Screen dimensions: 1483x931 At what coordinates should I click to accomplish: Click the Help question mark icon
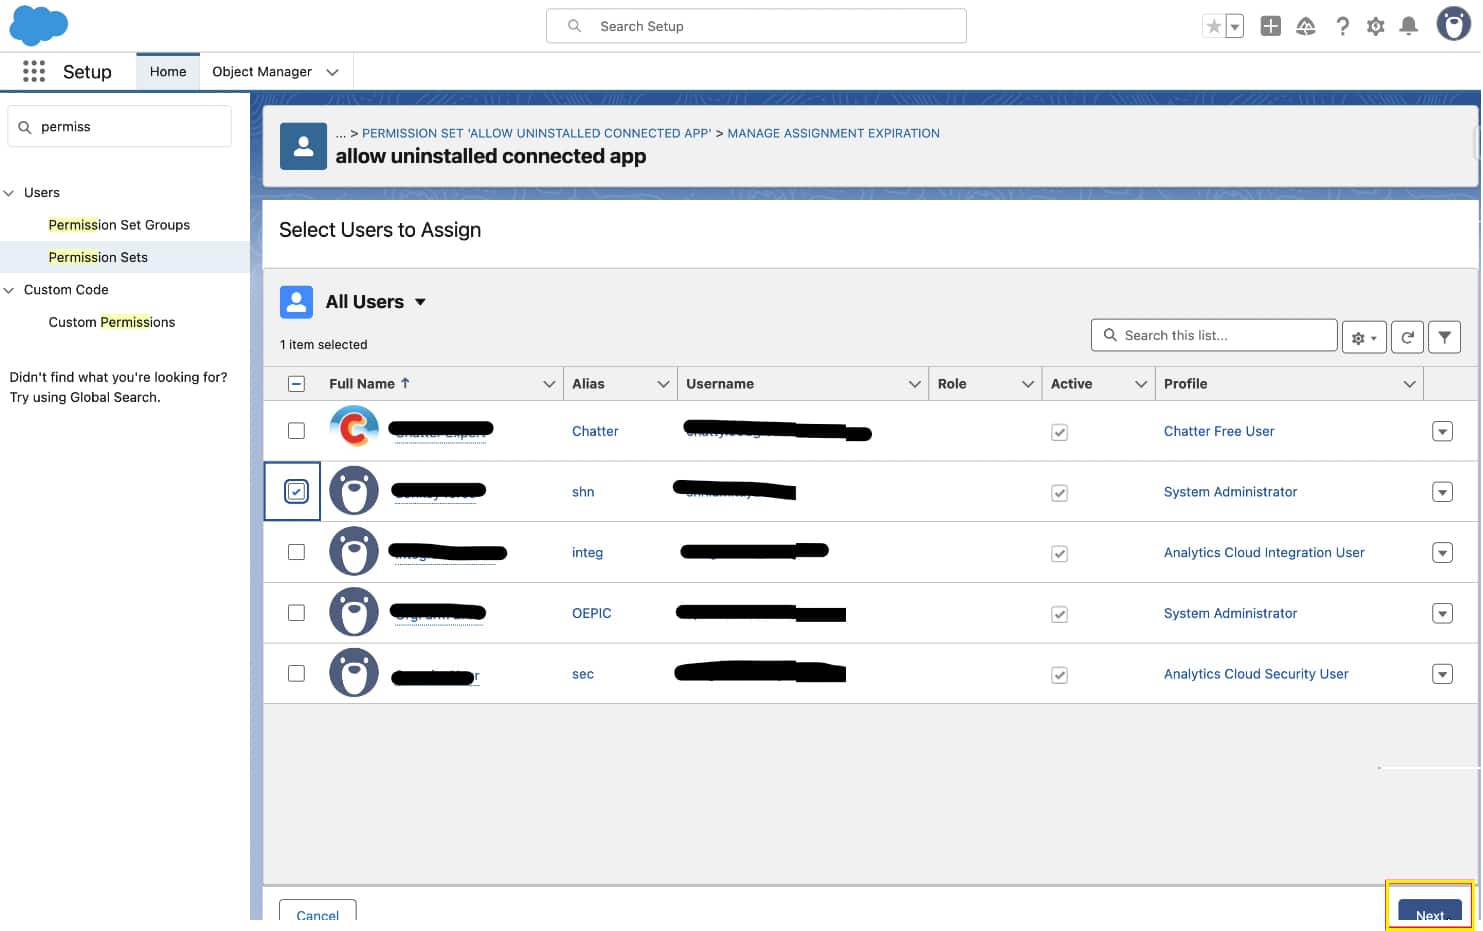[x=1342, y=26]
